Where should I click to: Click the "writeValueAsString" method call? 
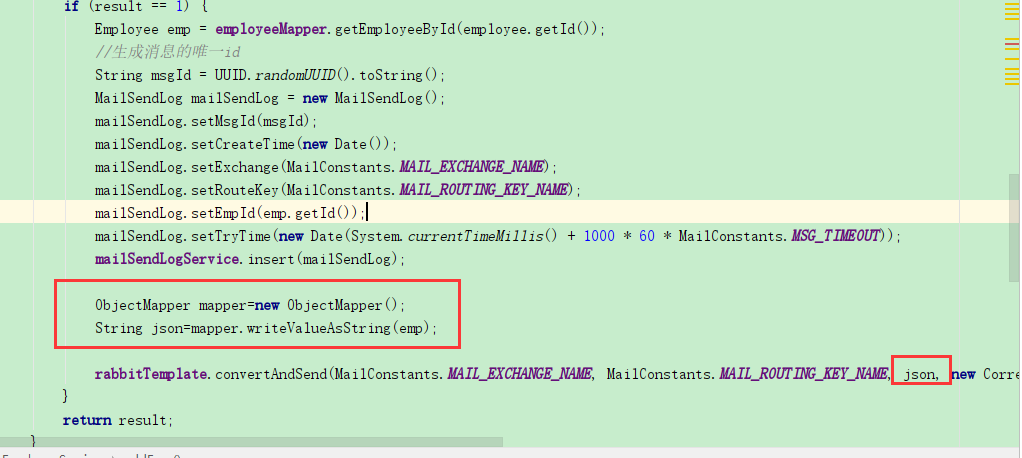click(x=318, y=328)
